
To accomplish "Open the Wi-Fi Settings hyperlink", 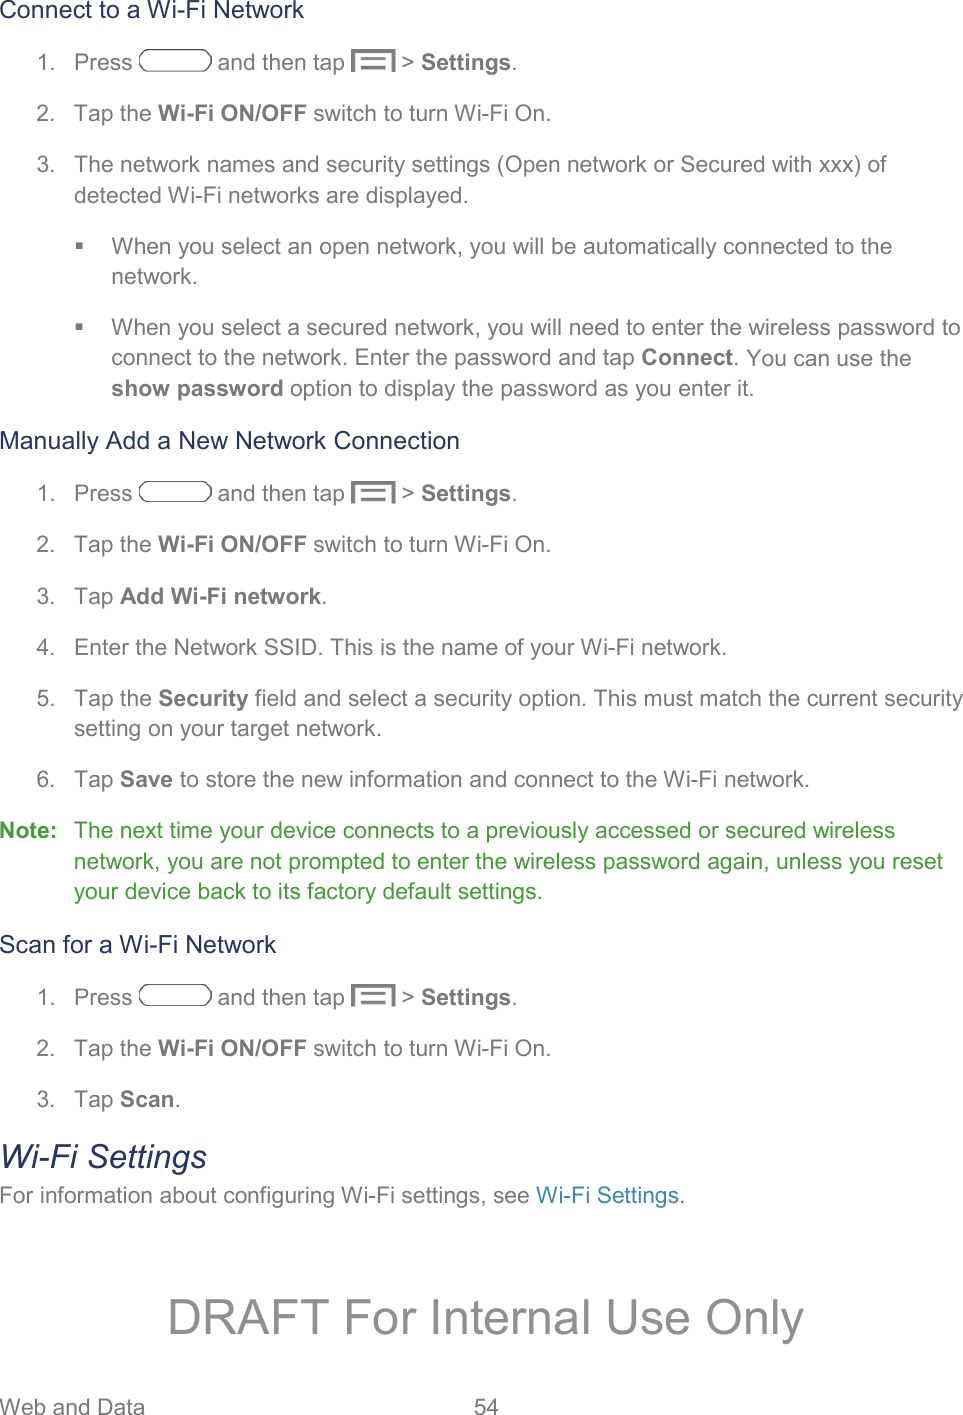I will [608, 1196].
